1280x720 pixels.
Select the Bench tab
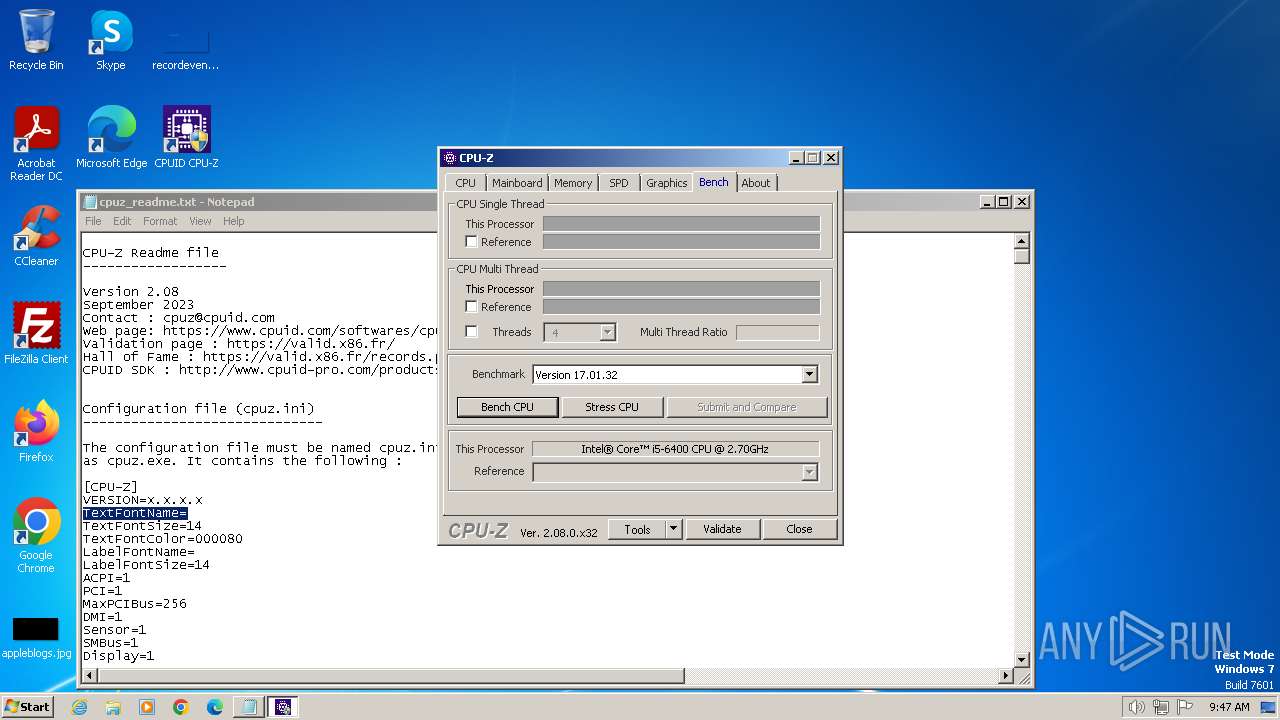tap(714, 182)
